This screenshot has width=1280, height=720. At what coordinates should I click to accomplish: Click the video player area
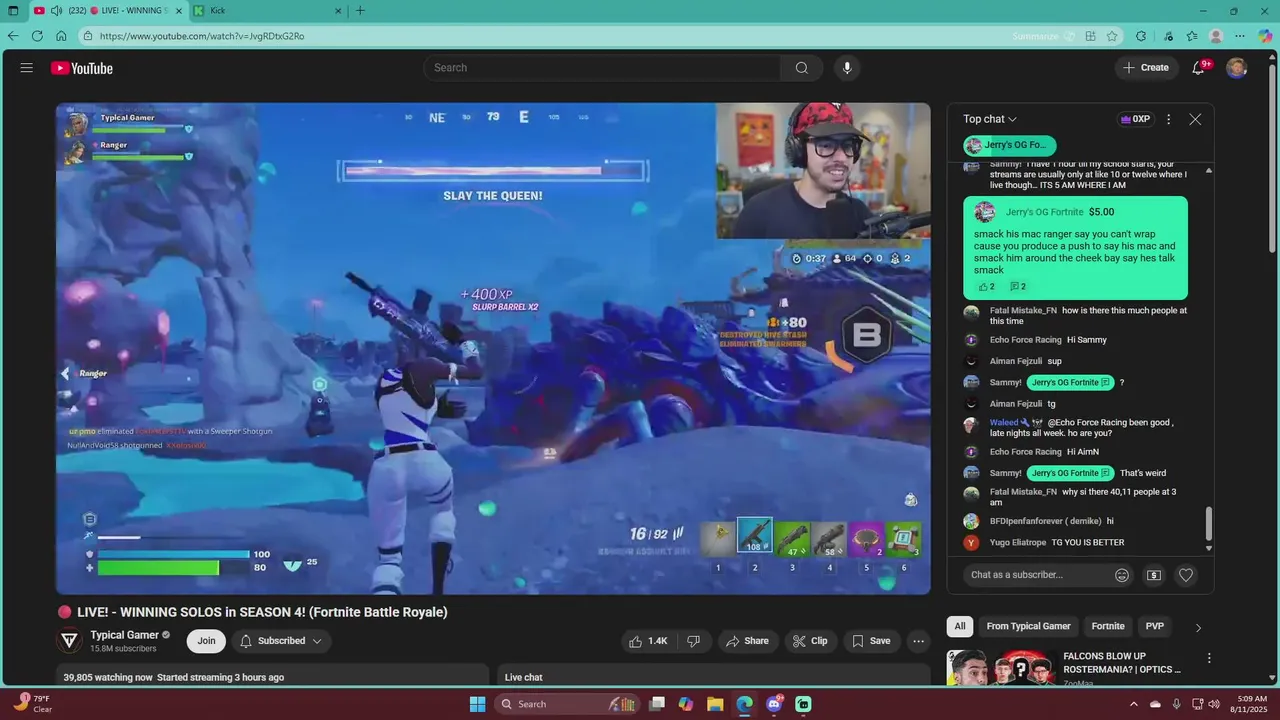coord(493,348)
